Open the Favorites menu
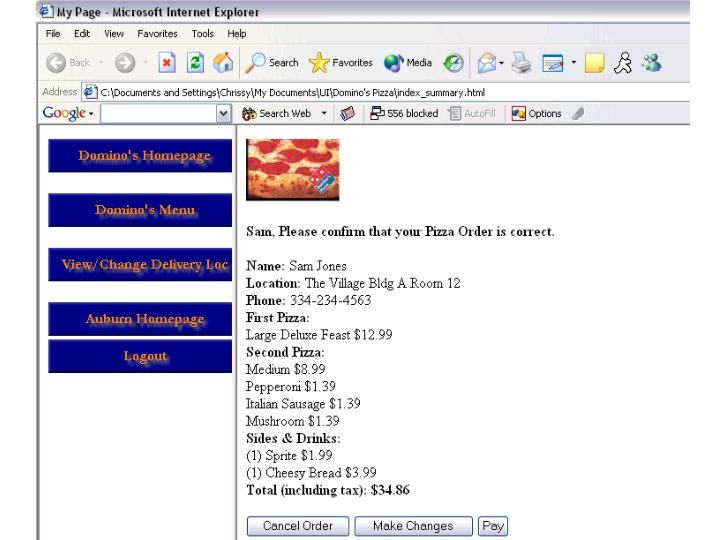This screenshot has height=540, width=720. pyautogui.click(x=157, y=34)
